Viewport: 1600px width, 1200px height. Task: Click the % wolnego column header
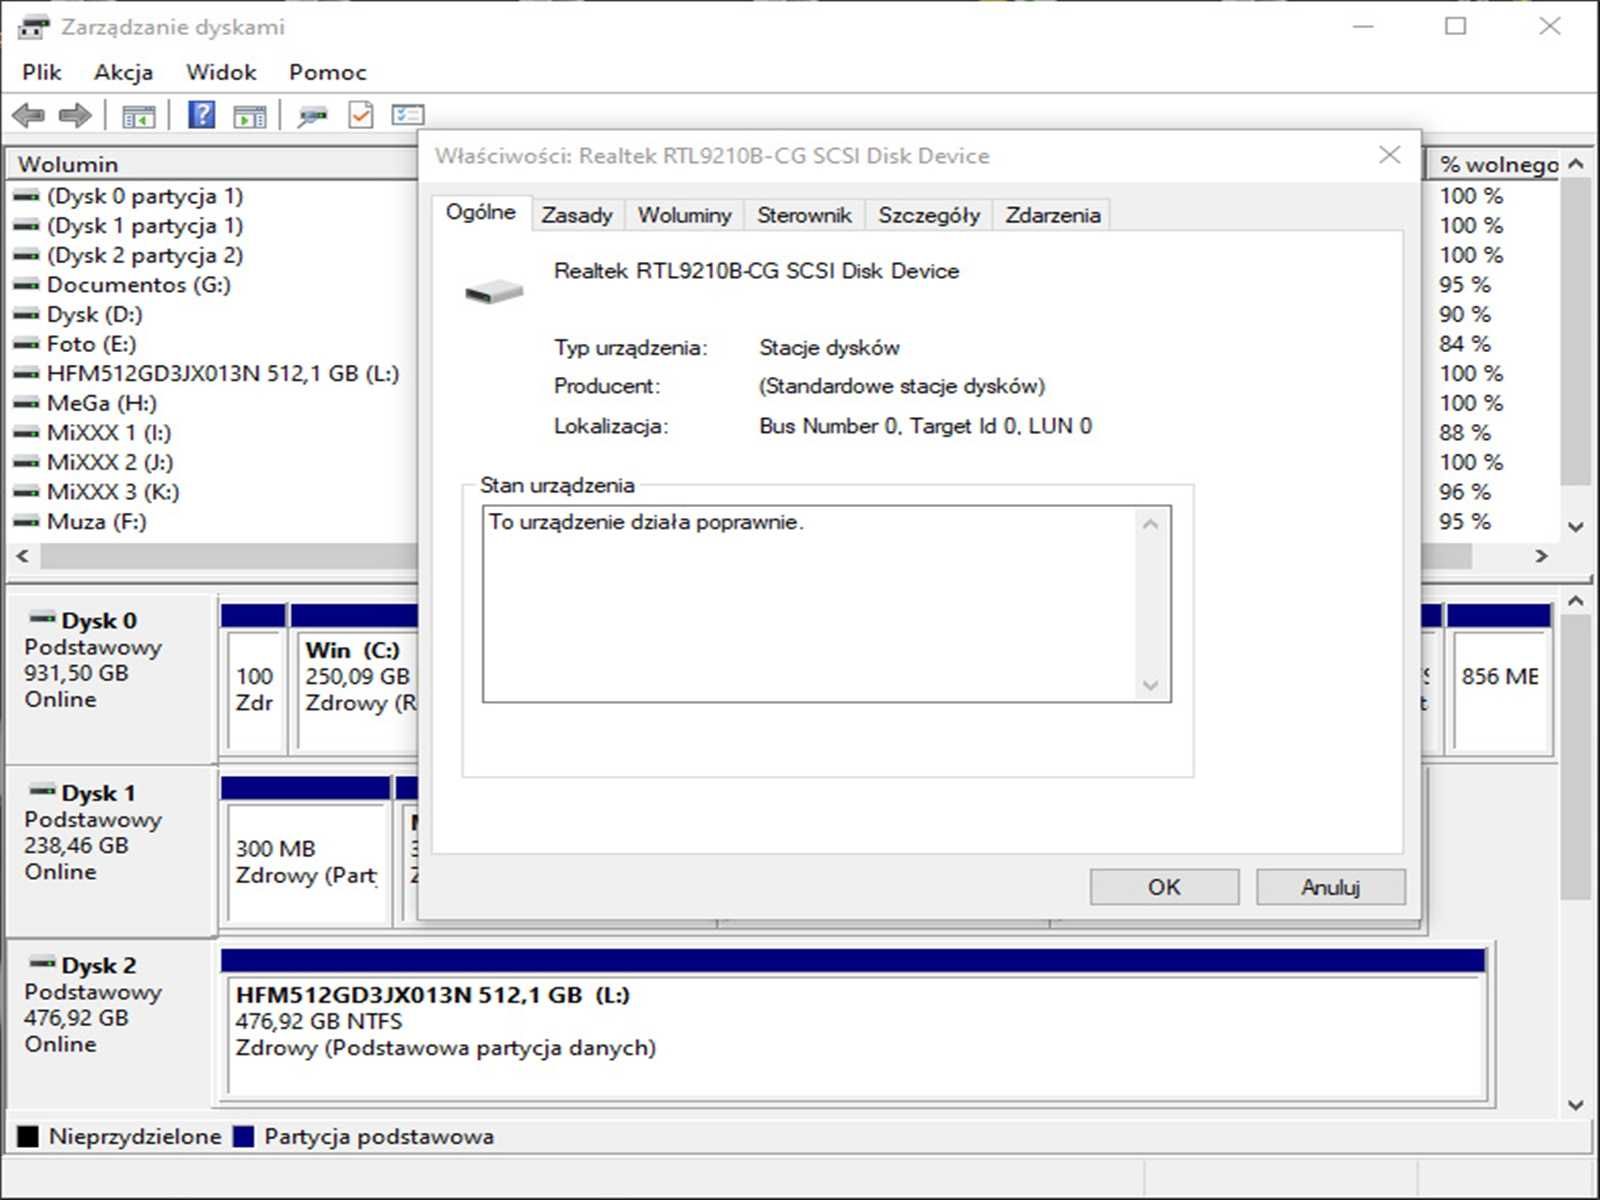(1495, 164)
